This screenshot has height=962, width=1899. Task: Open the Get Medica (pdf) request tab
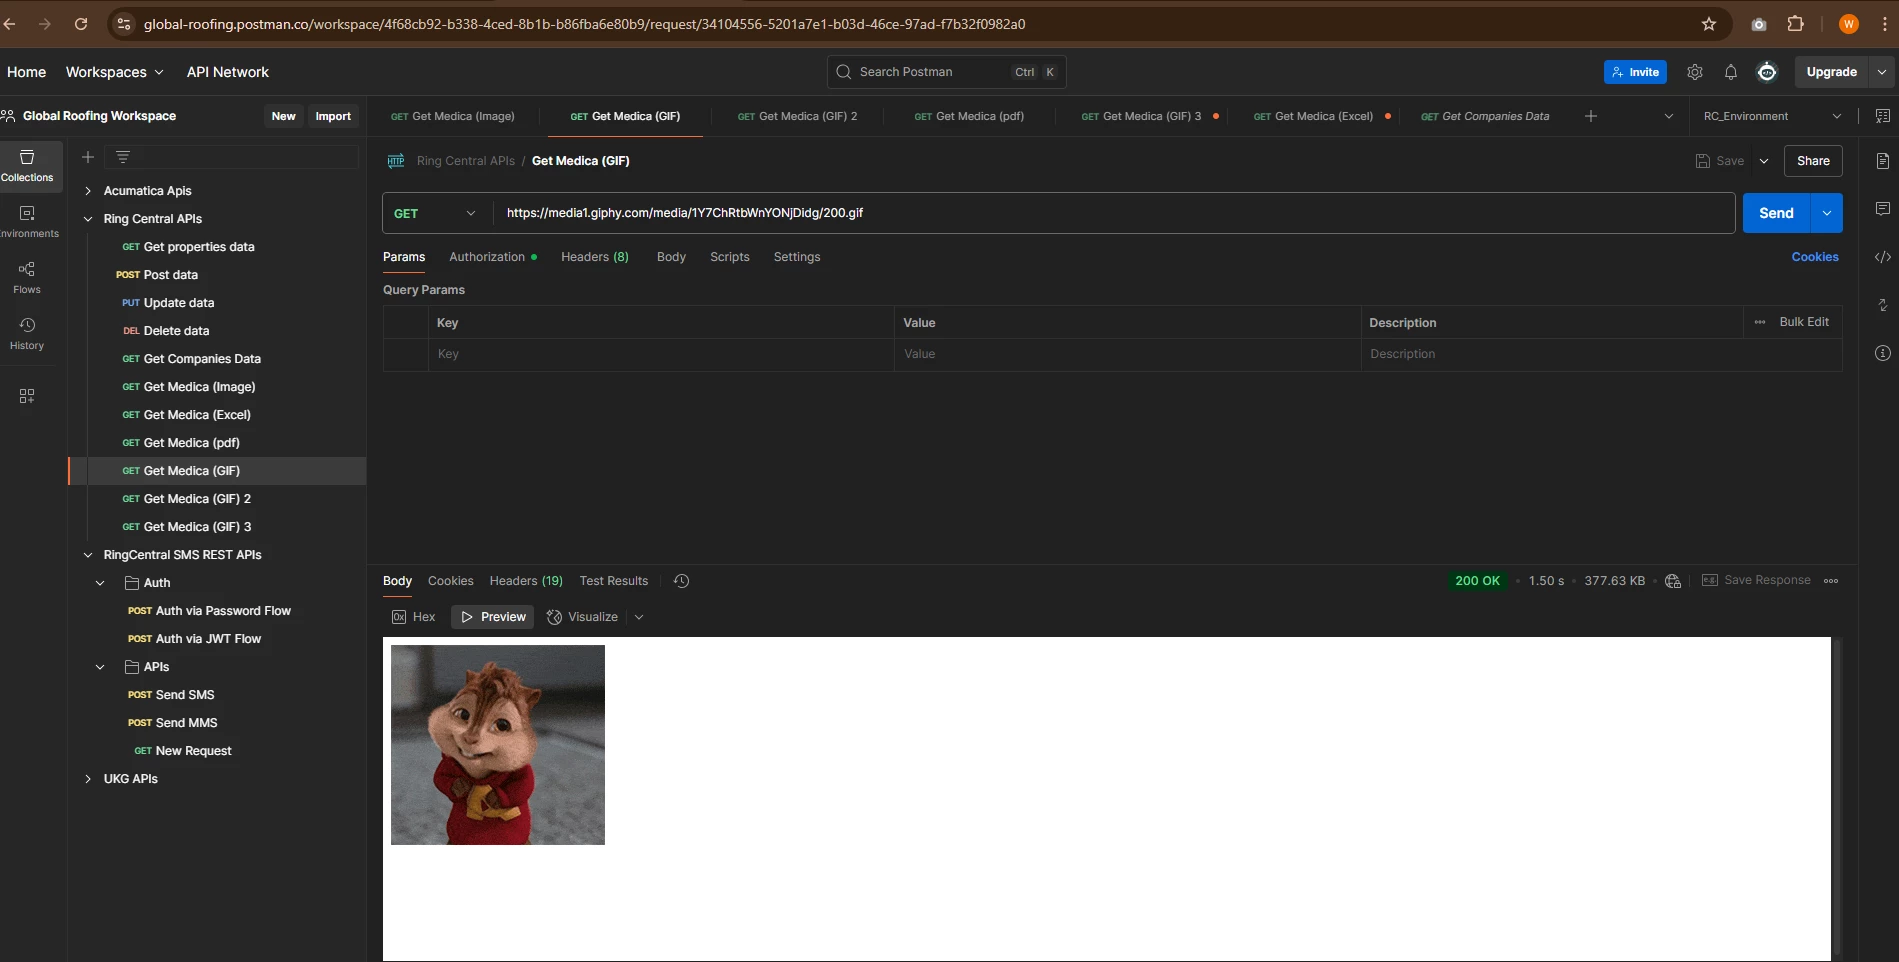[x=968, y=116]
